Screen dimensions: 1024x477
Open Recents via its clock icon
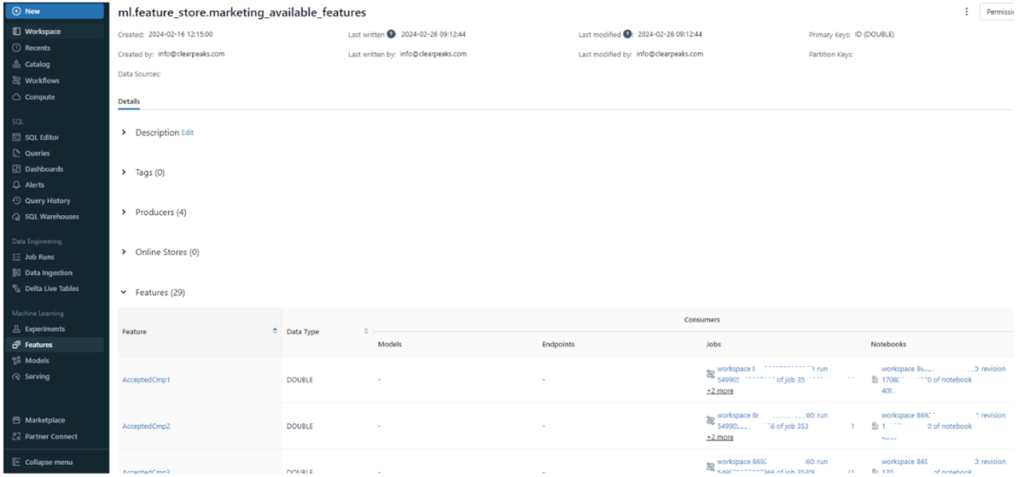coord(16,48)
